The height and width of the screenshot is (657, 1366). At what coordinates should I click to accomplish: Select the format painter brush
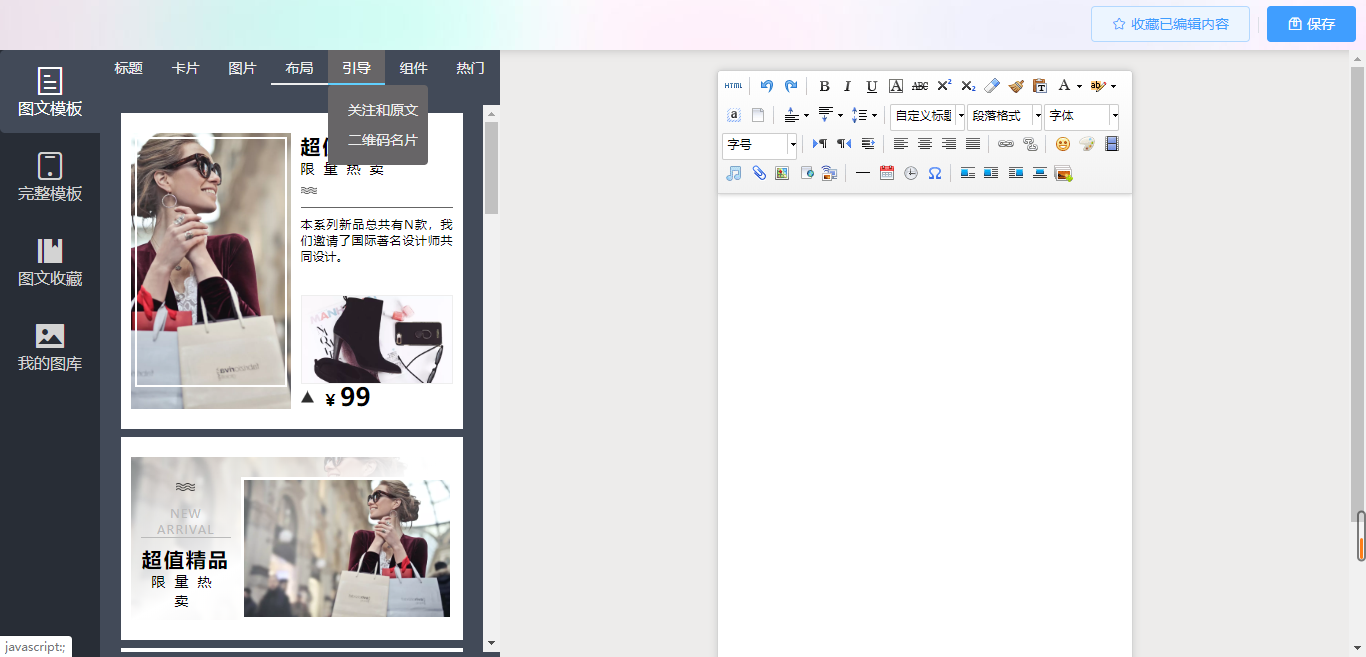(x=1016, y=86)
